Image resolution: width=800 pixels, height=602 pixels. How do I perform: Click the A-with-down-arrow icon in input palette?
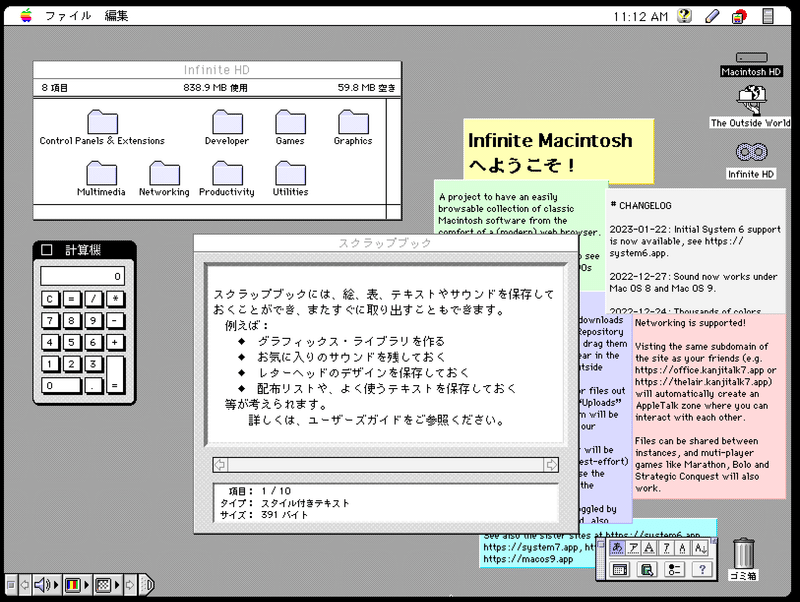701,548
